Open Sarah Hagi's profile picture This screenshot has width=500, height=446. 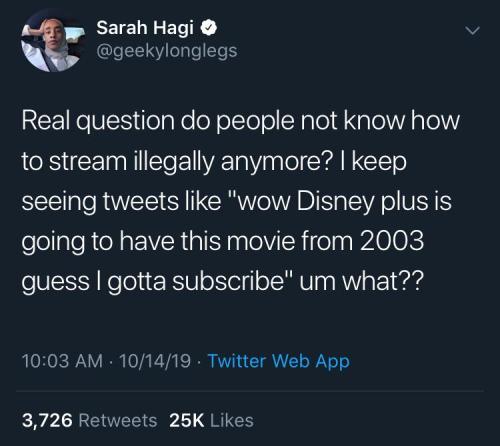pos(52,42)
